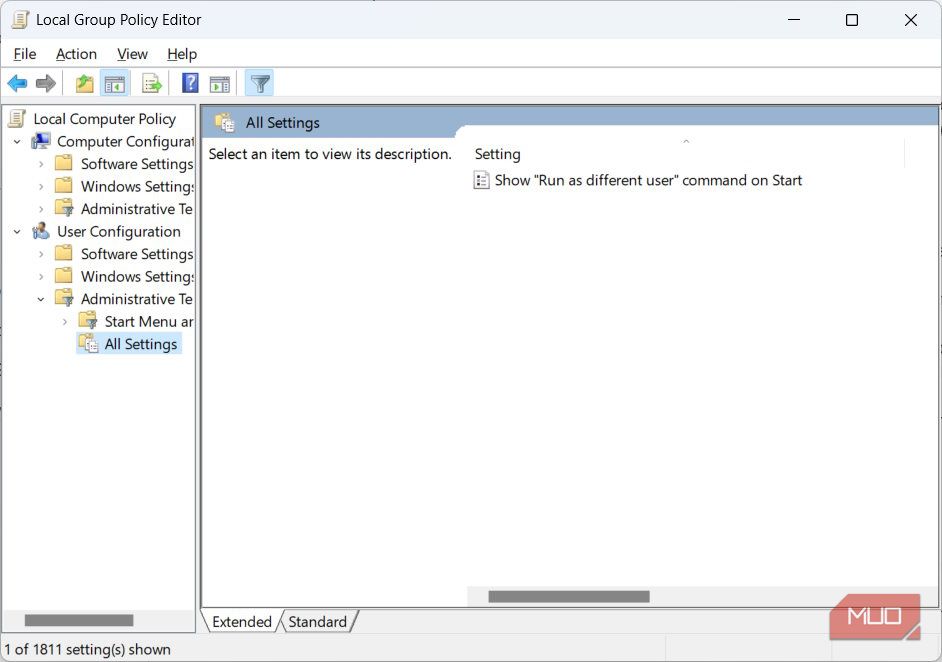Select the User Configuration label in the tree
942x662 pixels.
click(x=119, y=231)
